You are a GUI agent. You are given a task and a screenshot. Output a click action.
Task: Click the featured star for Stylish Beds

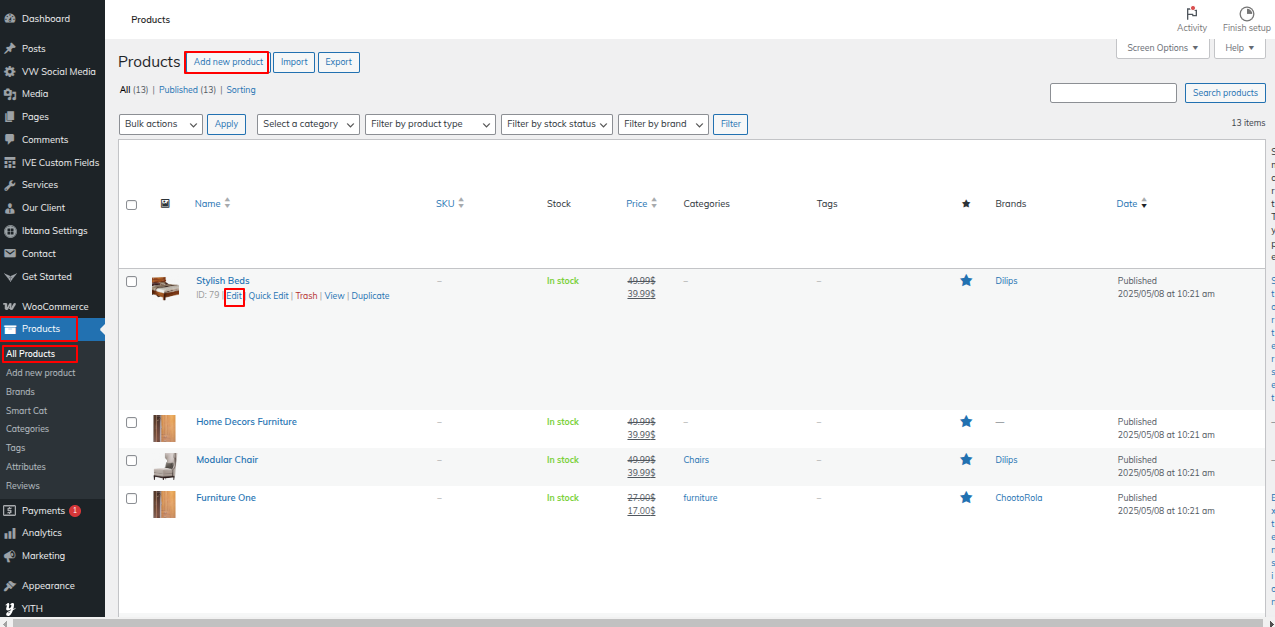pyautogui.click(x=966, y=281)
